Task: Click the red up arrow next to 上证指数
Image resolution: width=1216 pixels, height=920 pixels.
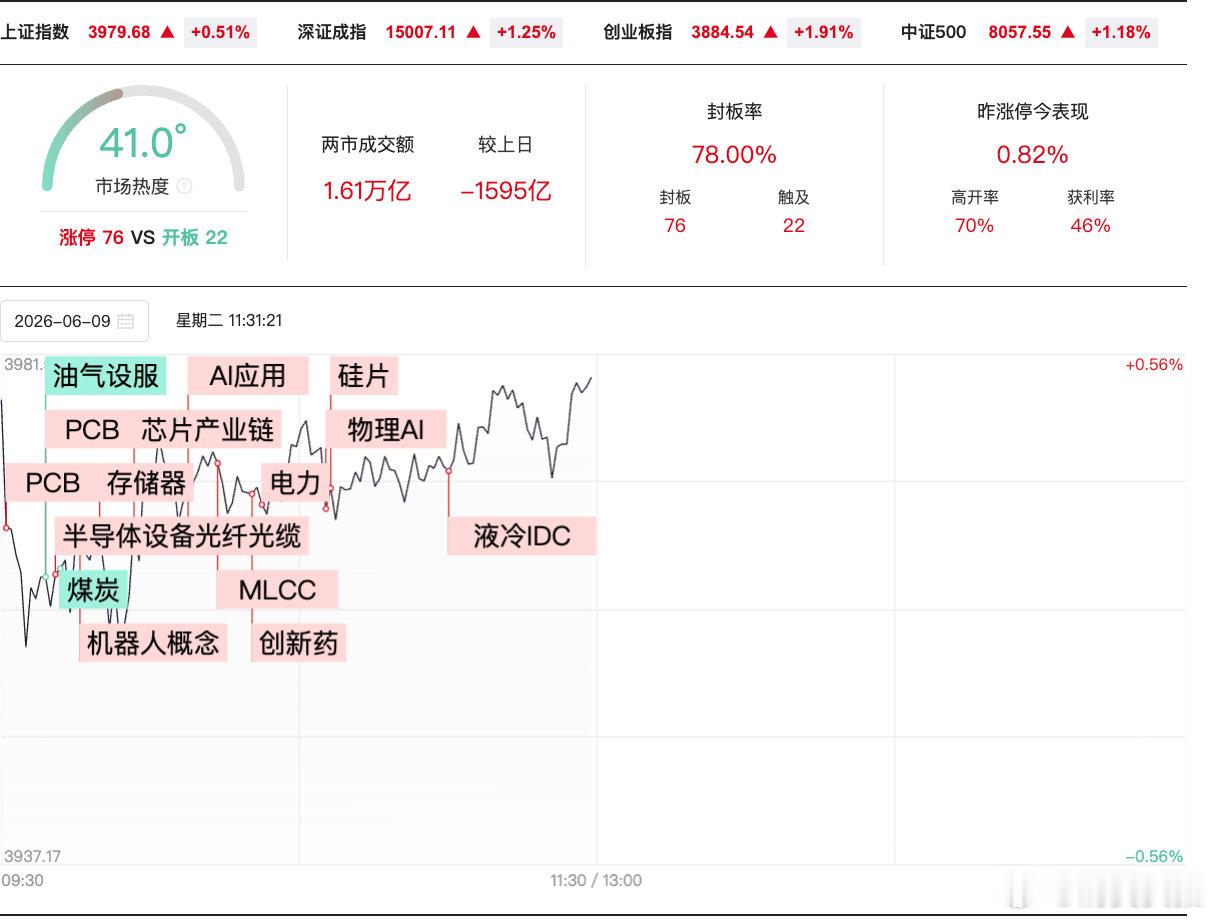Action: point(167,32)
